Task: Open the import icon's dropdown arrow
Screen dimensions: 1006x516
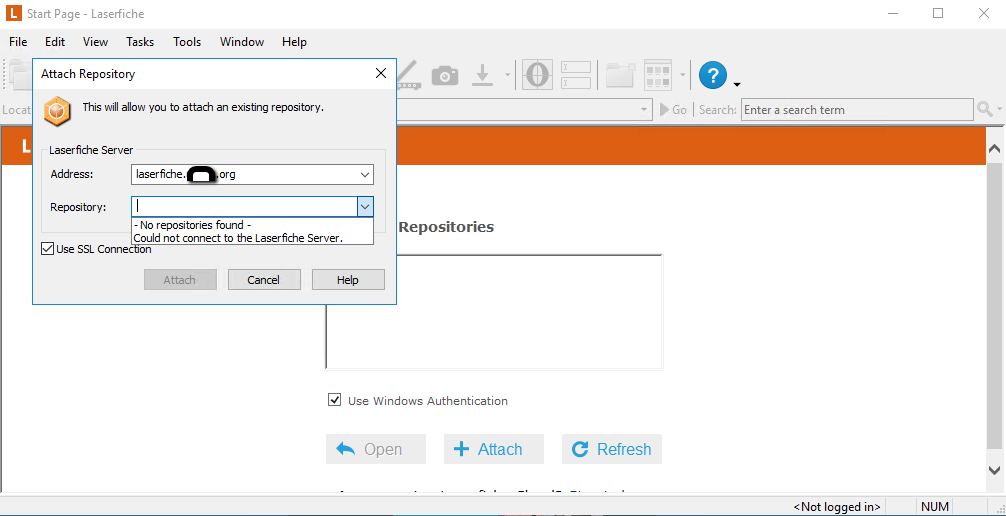Action: click(x=507, y=75)
